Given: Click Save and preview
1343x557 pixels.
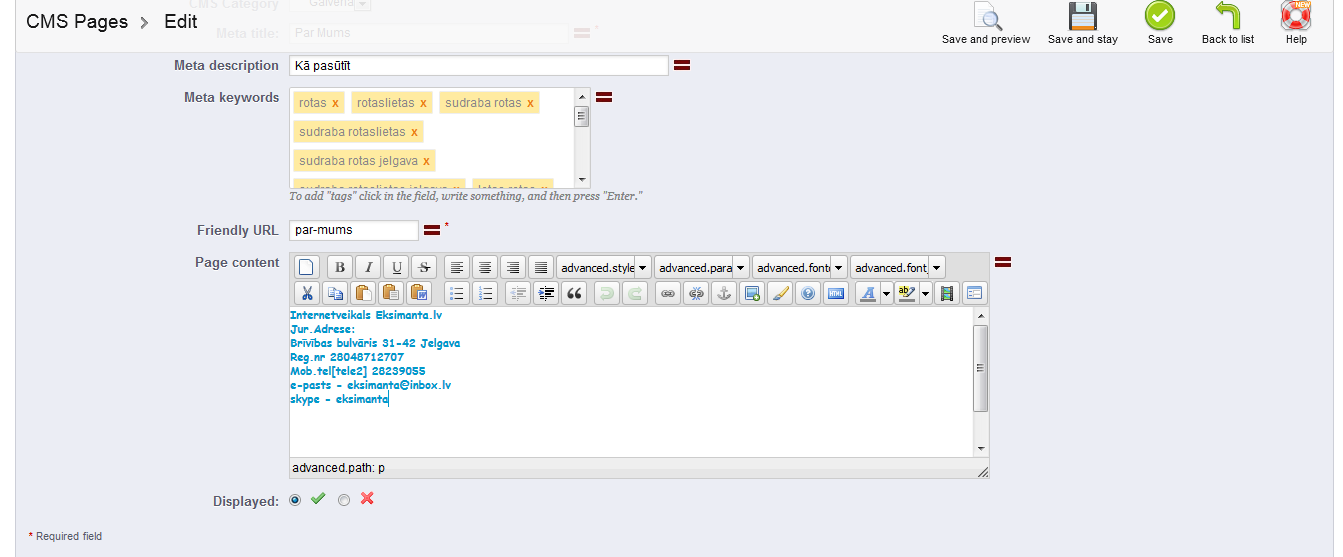Looking at the screenshot, I should click(986, 24).
